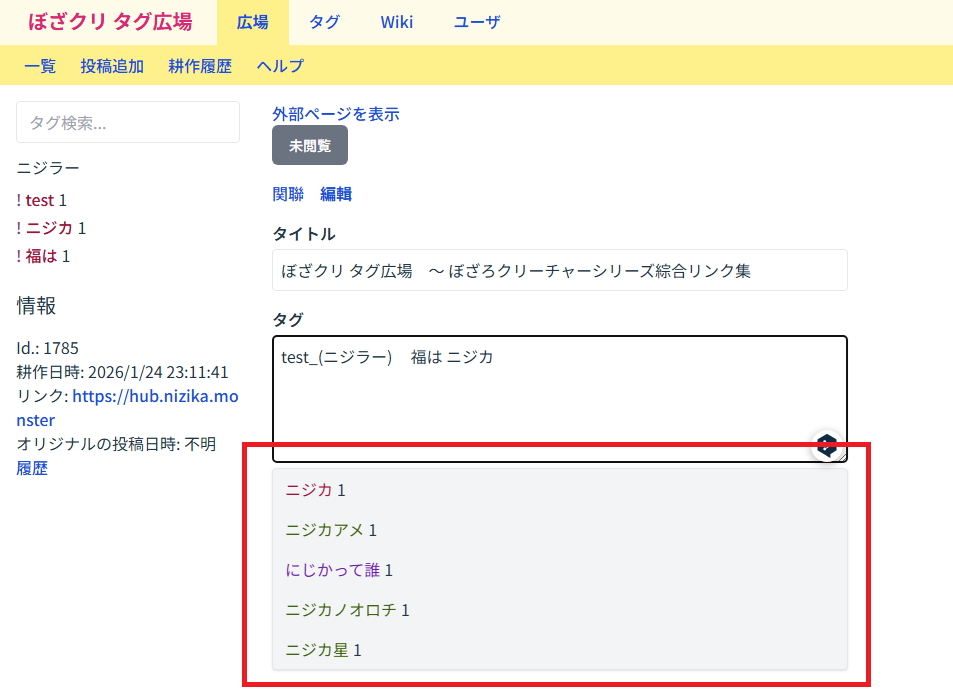Click inside the タイトル text field

[x=559, y=270]
